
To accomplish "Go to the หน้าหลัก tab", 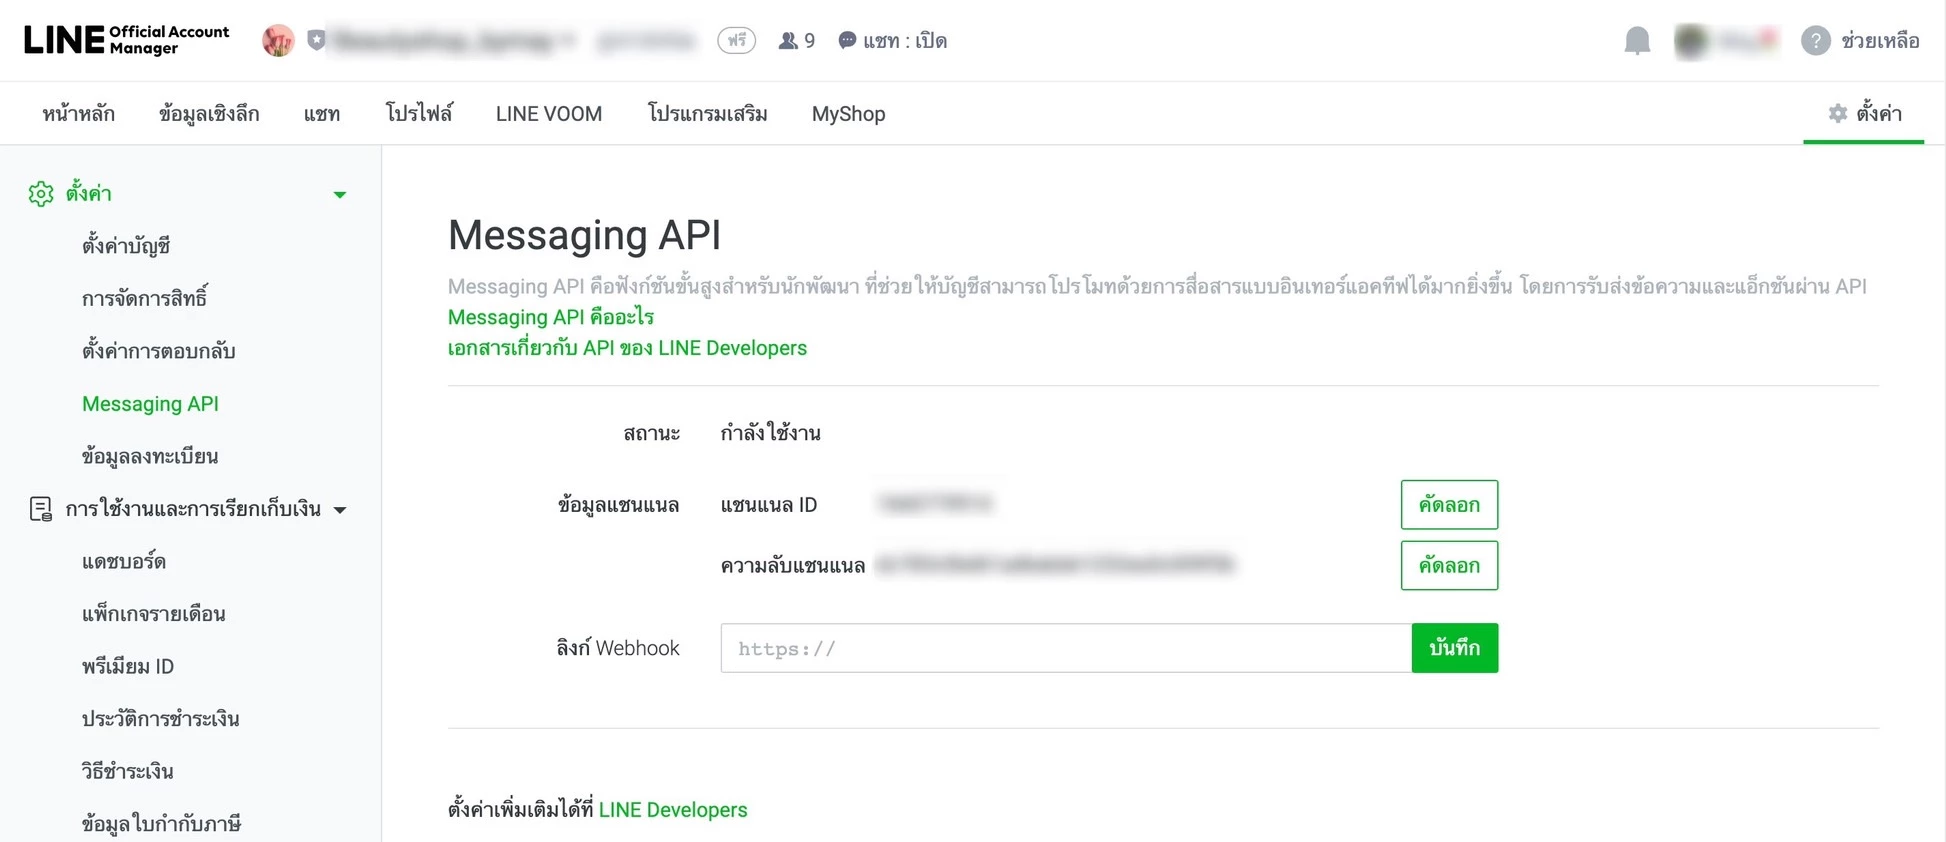I will pos(78,113).
